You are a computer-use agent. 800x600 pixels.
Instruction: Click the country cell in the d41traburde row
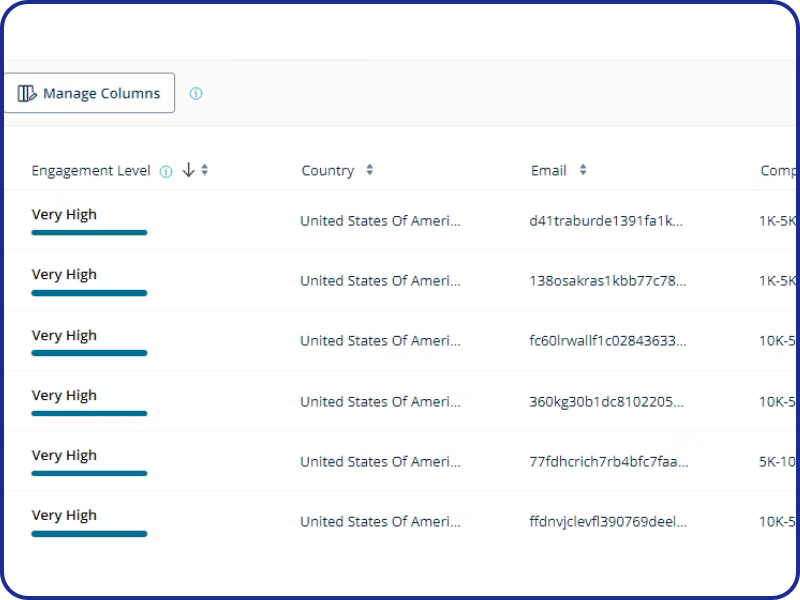pos(380,220)
